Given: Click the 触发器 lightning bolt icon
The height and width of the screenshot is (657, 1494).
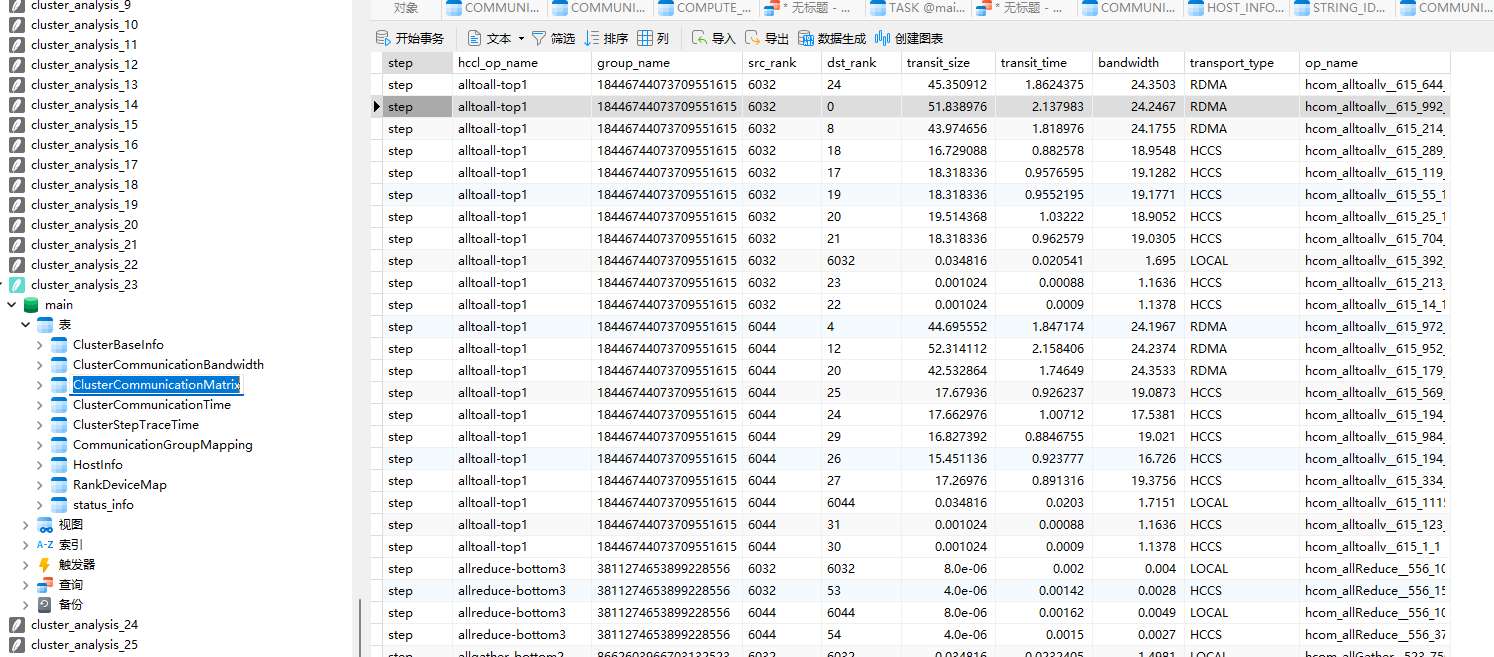Looking at the screenshot, I should [x=45, y=565].
